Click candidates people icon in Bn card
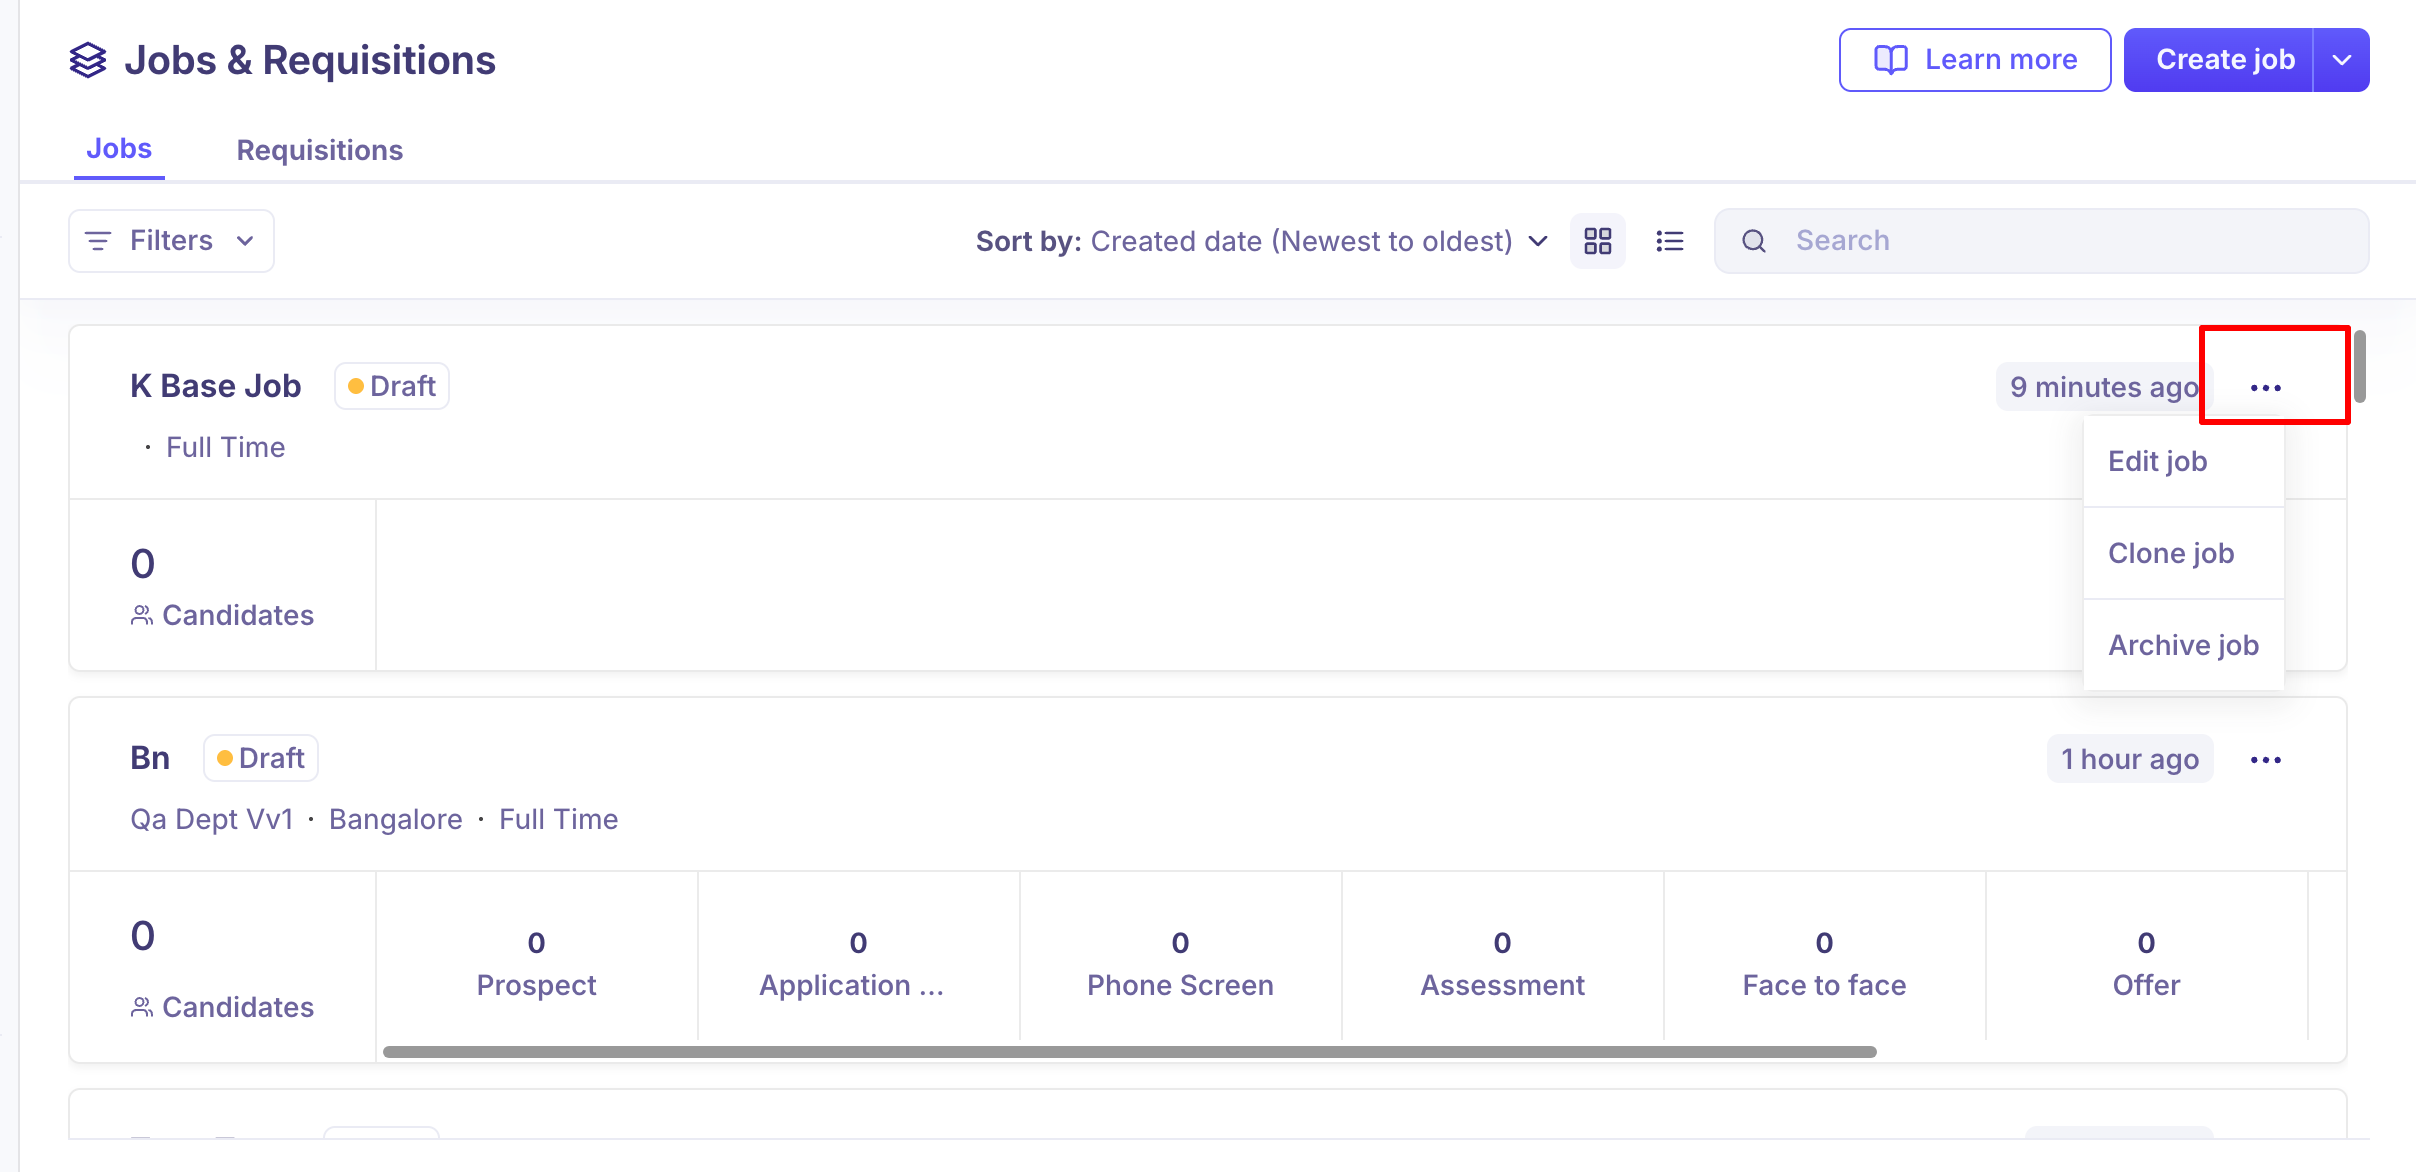This screenshot has width=2416, height=1172. [x=142, y=1007]
